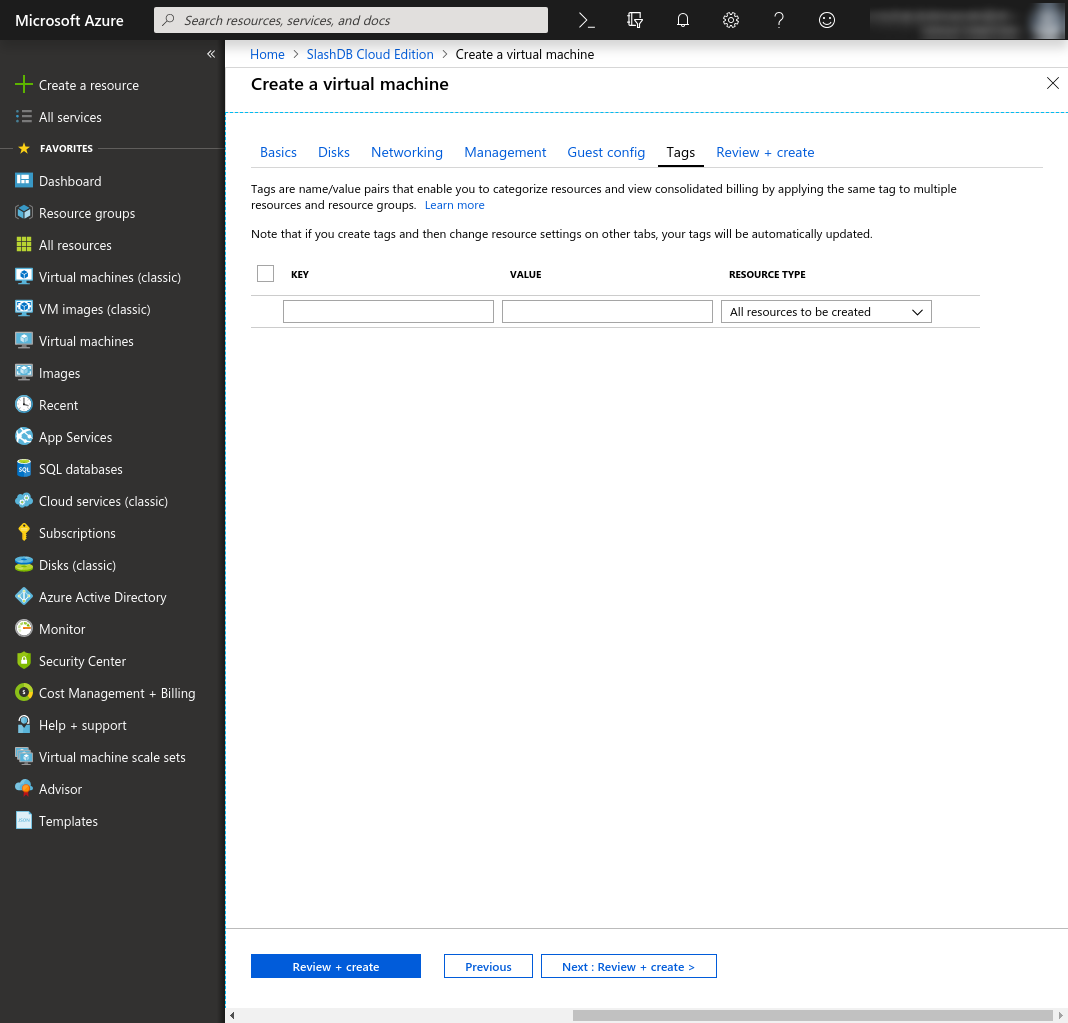The height and width of the screenshot is (1023, 1068).
Task: Click the Azure Active Directory icon
Action: point(24,597)
